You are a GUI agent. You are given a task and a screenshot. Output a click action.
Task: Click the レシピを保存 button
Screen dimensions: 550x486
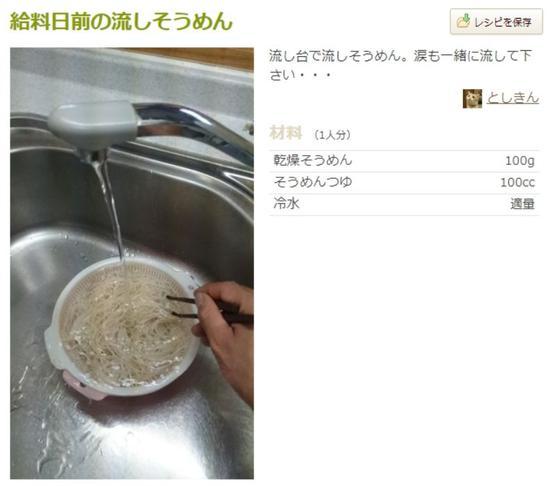point(496,22)
